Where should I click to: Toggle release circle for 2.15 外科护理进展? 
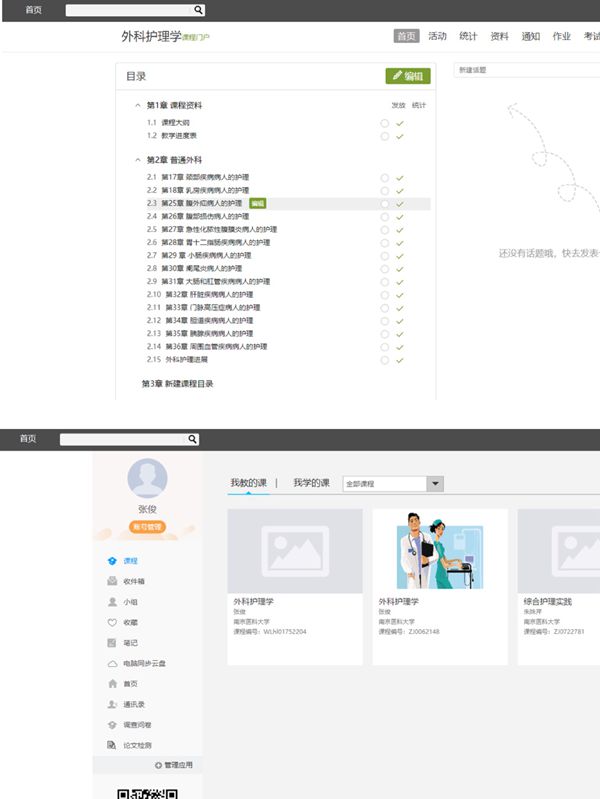pyautogui.click(x=385, y=359)
